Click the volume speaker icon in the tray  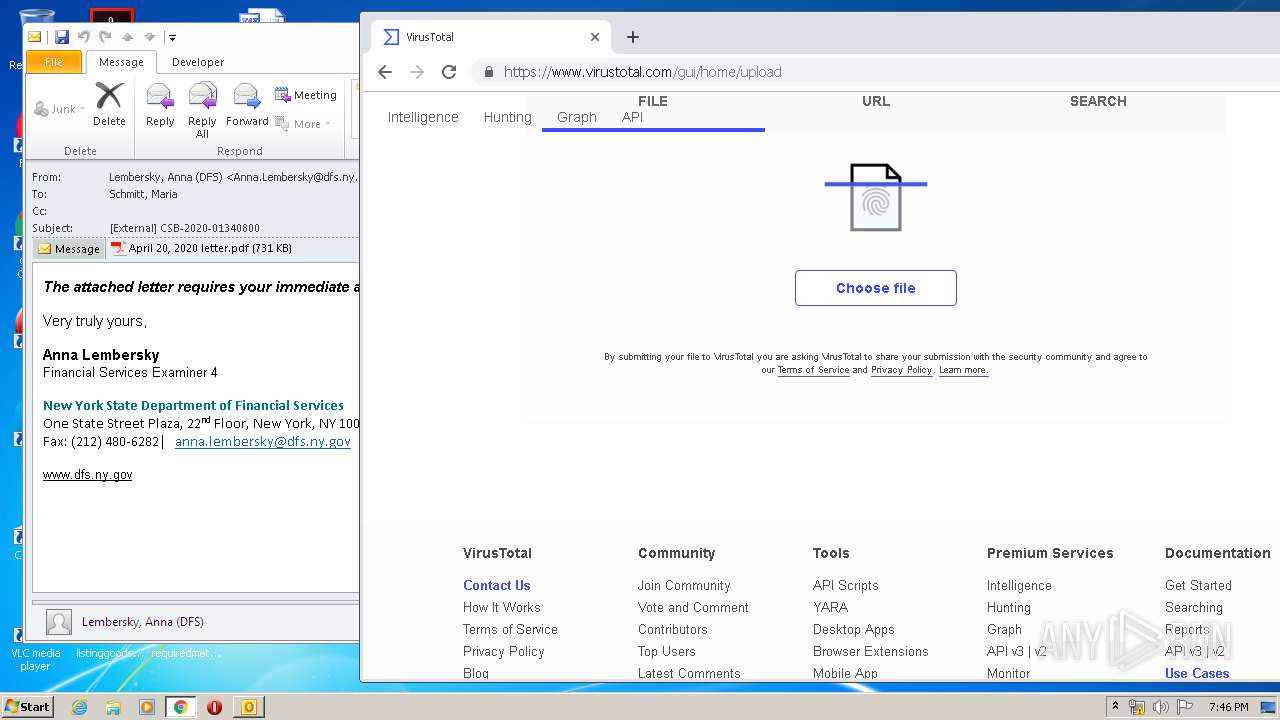(1161, 707)
